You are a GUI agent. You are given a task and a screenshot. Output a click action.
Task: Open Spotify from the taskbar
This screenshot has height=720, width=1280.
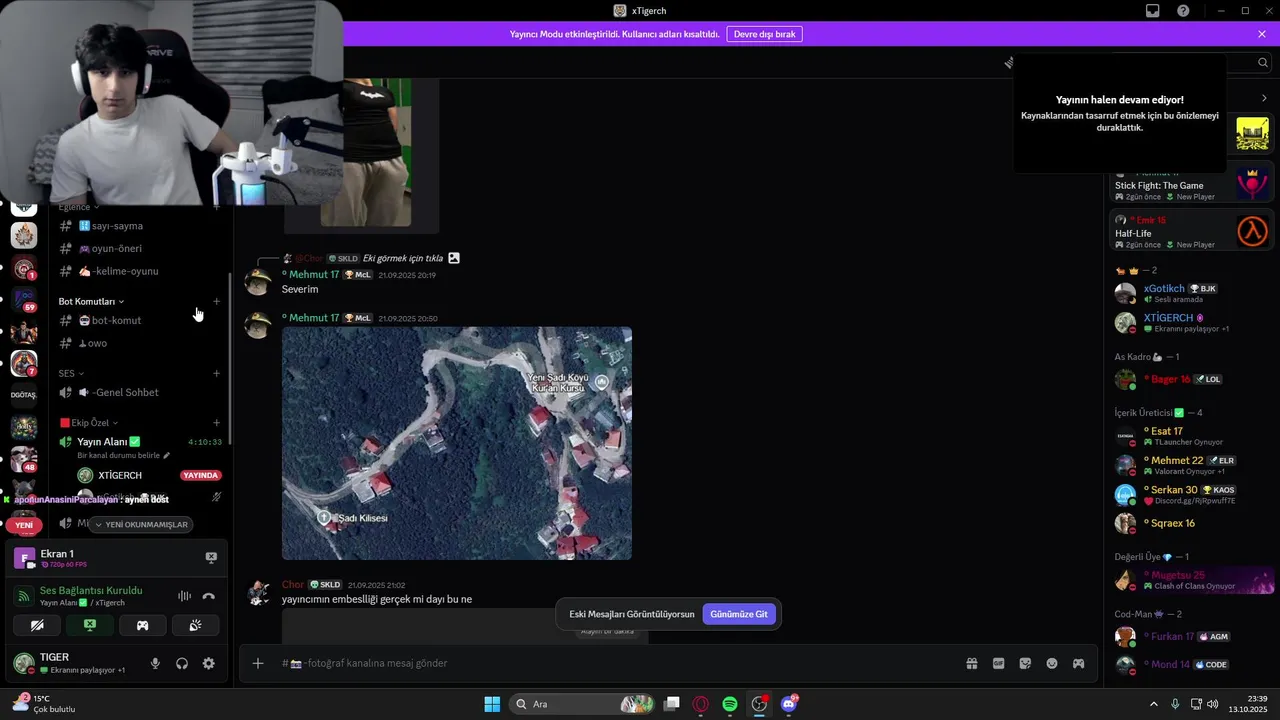click(730, 704)
